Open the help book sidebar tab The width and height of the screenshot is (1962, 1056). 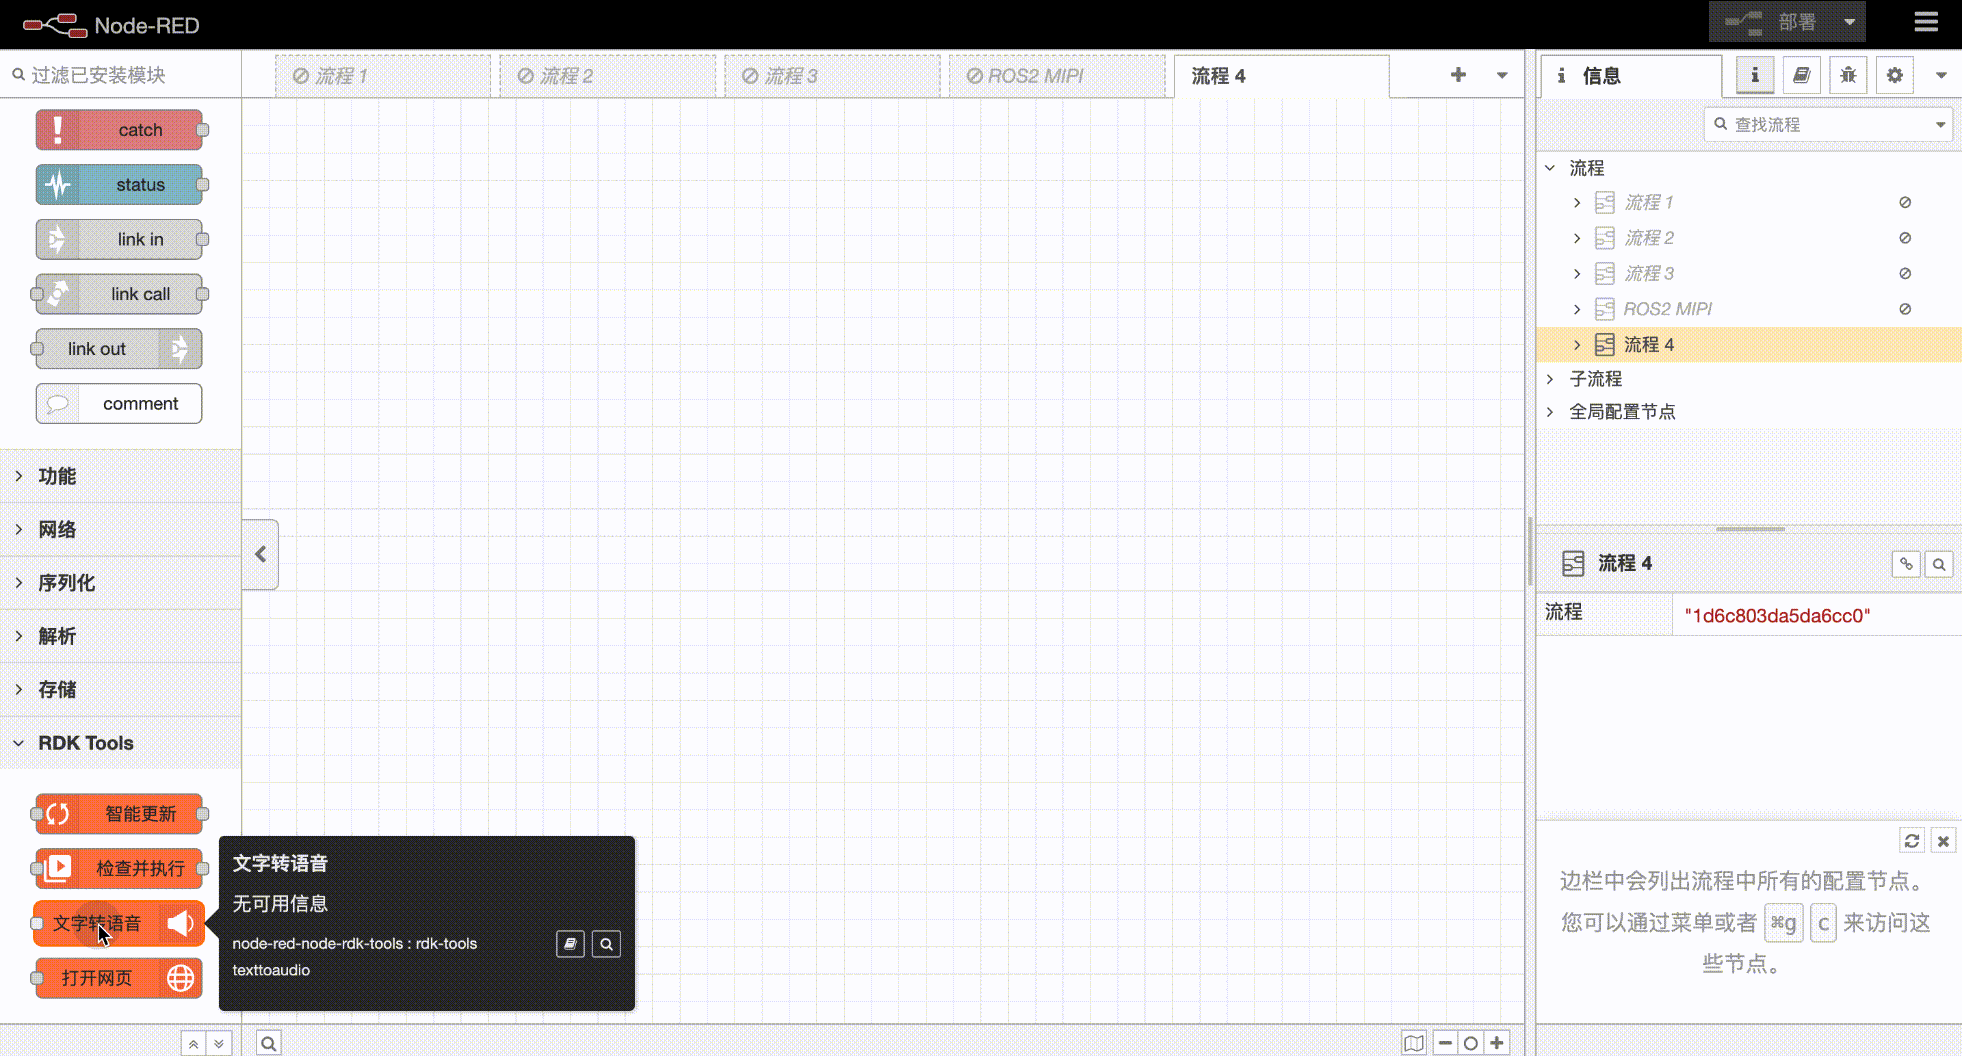1801,75
